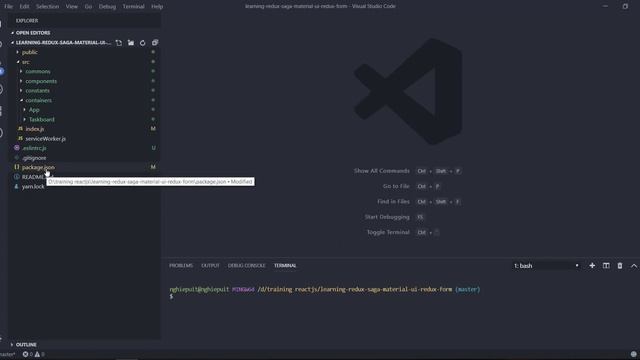Expand the commons folder
Viewport: 640px width, 360px height.
38,71
